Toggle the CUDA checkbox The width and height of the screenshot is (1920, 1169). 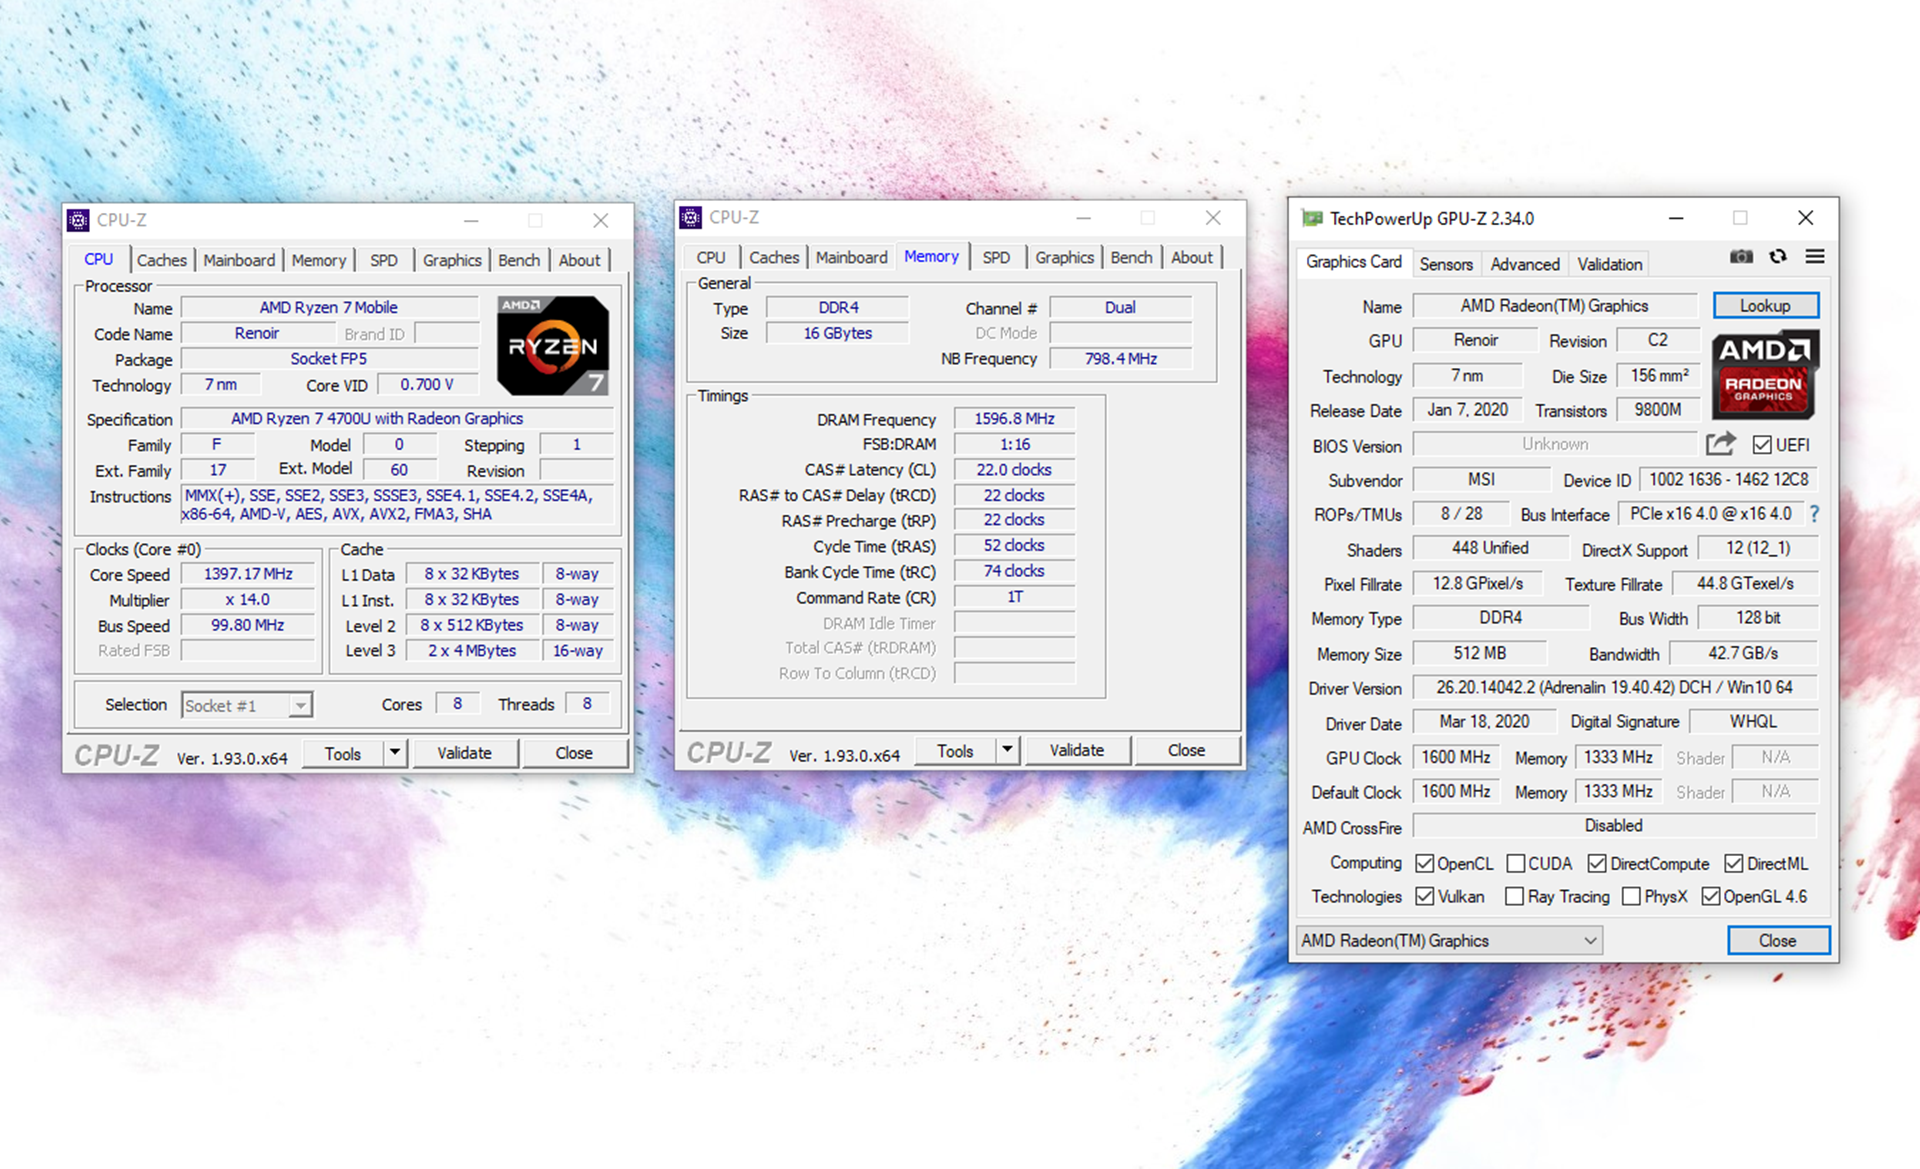tap(1516, 864)
